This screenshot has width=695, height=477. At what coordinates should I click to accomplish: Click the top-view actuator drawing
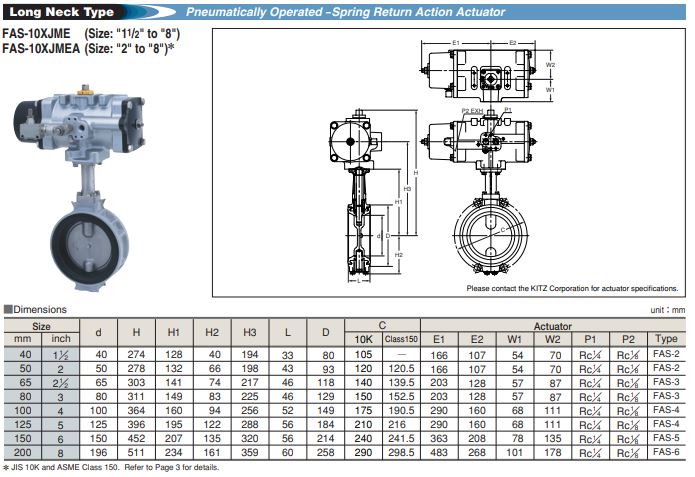coord(489,79)
